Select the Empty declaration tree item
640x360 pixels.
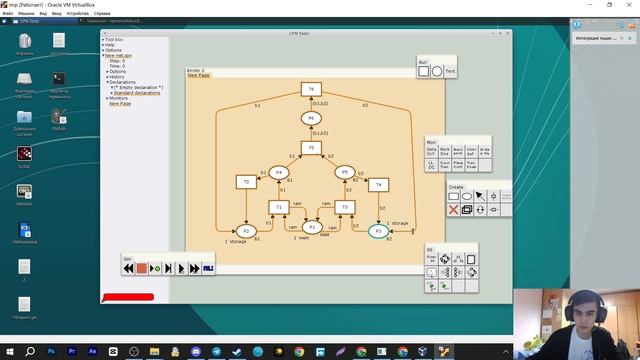137,87
